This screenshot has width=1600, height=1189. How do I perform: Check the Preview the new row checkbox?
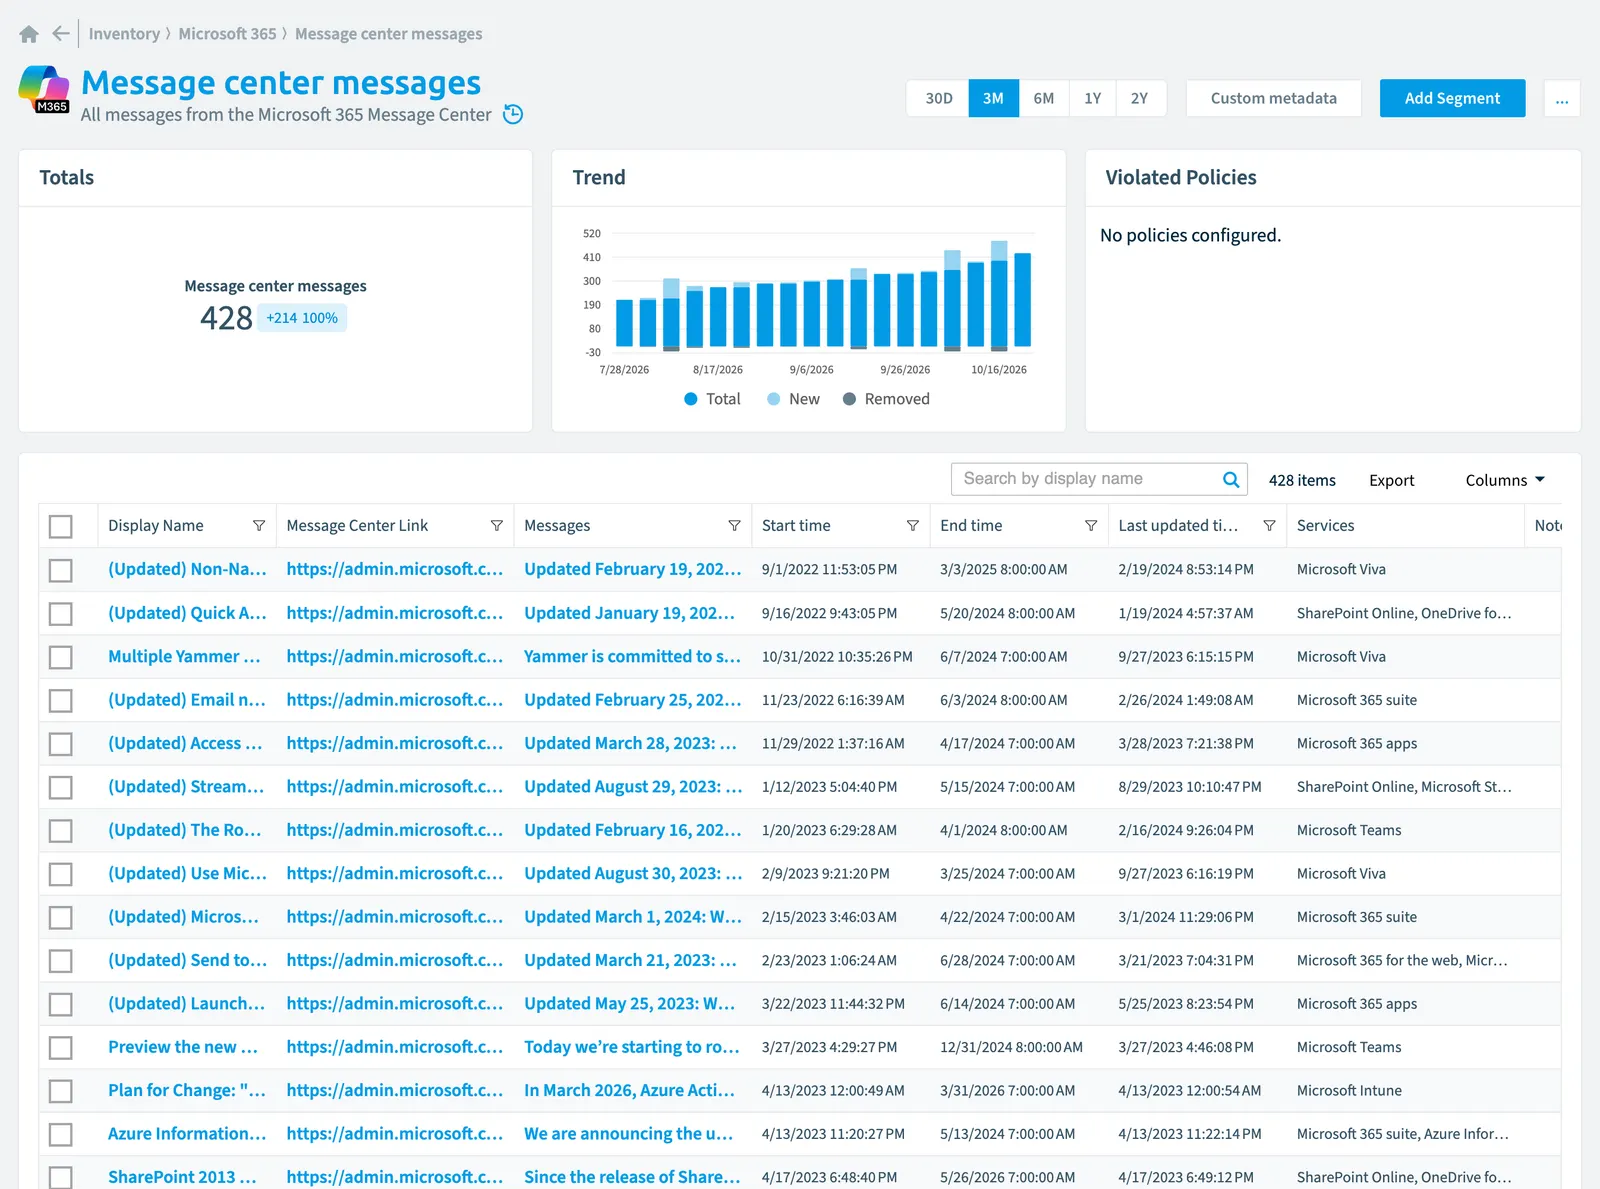point(61,1047)
